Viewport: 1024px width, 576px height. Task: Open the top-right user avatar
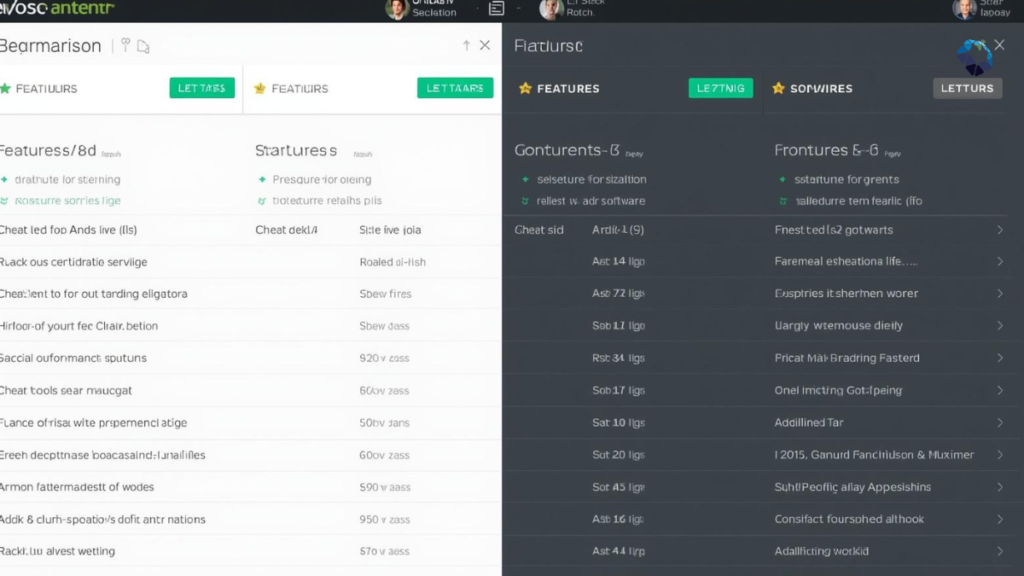[964, 8]
